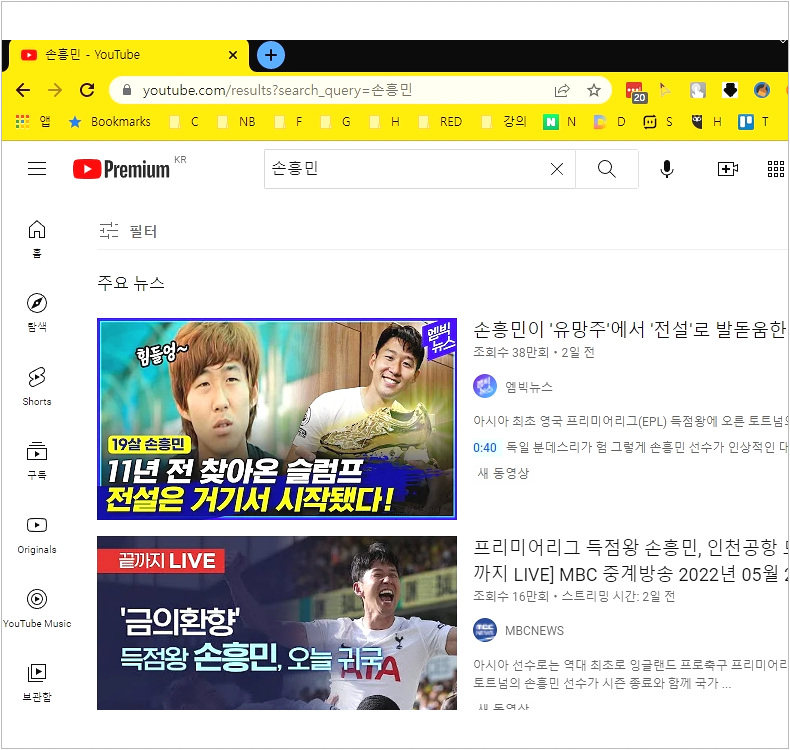
Task: Open the gray profile extension icon
Action: [x=698, y=90]
